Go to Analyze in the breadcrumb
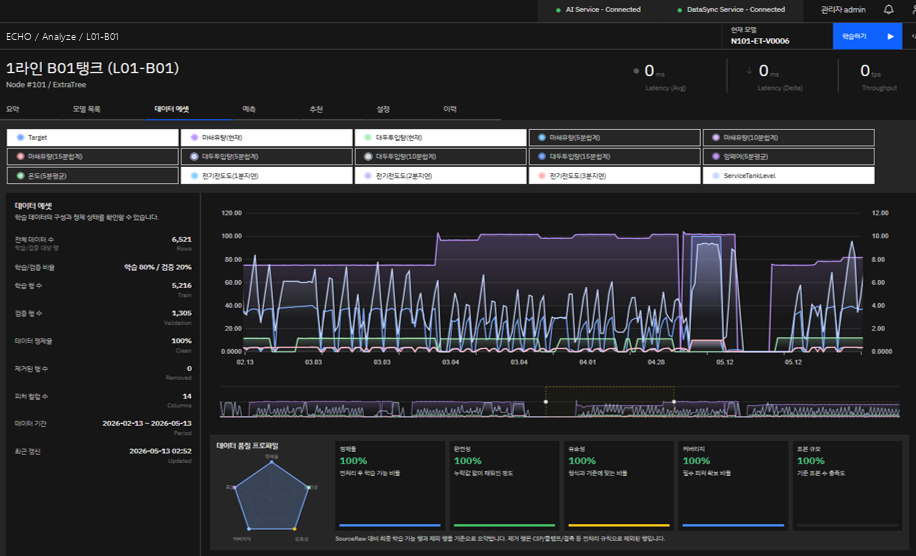The image size is (916, 556). [58, 36]
